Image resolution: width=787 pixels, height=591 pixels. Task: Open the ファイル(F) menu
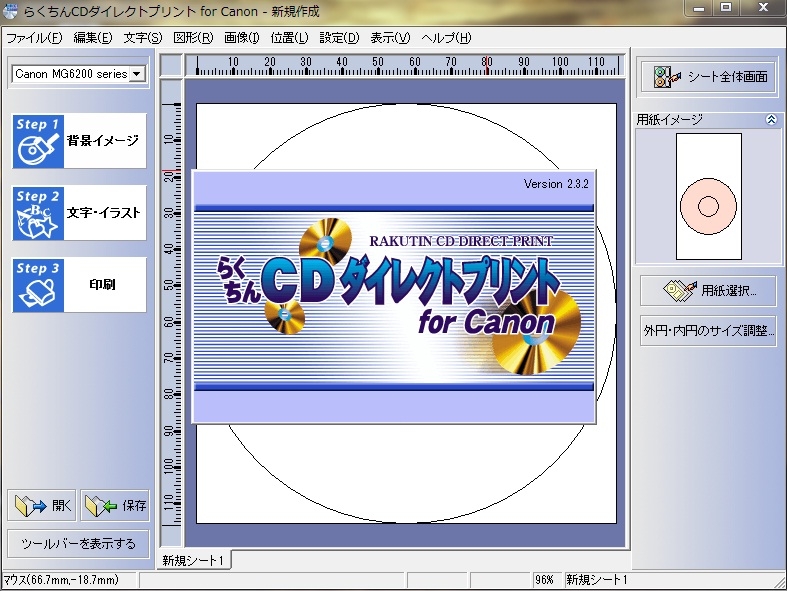click(34, 38)
